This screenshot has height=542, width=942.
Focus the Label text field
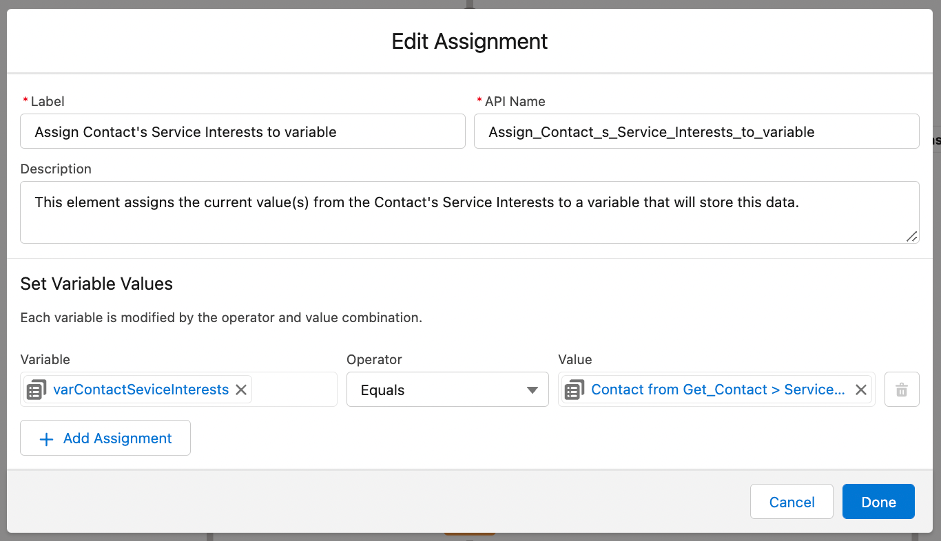point(243,132)
